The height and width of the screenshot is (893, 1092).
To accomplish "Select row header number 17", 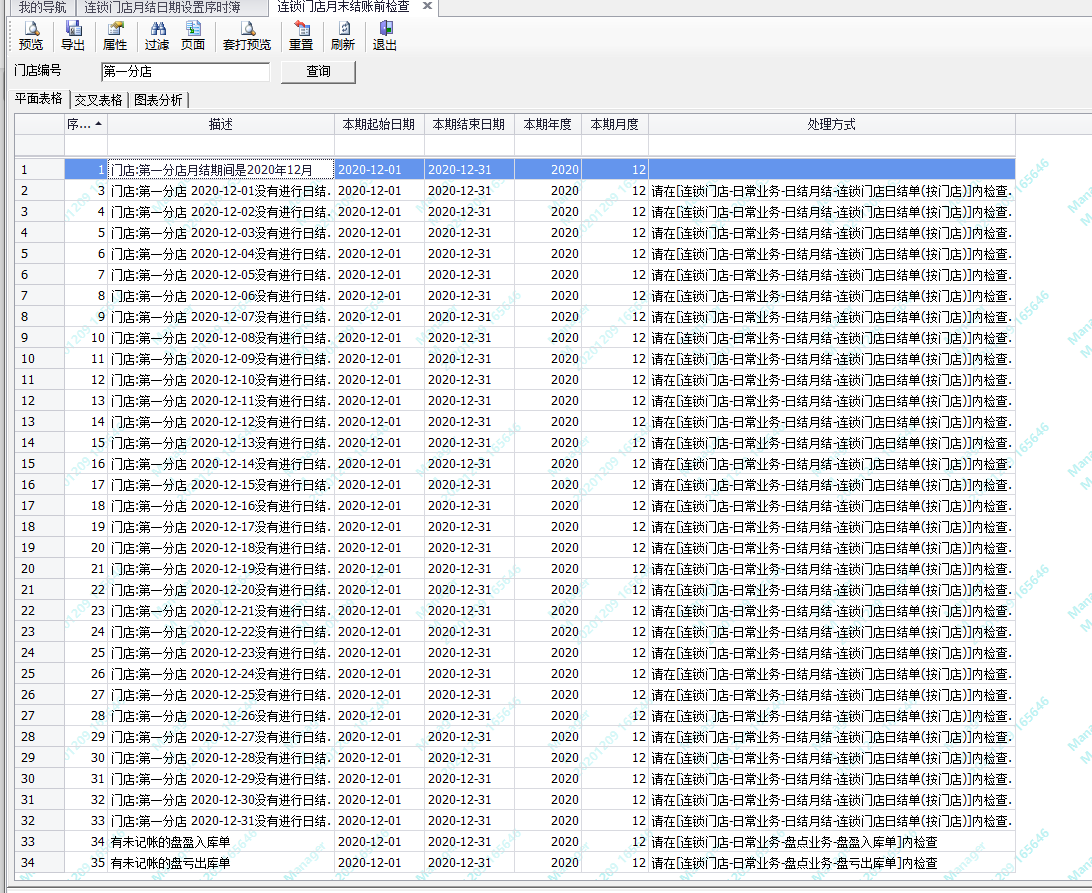I will click(40, 506).
